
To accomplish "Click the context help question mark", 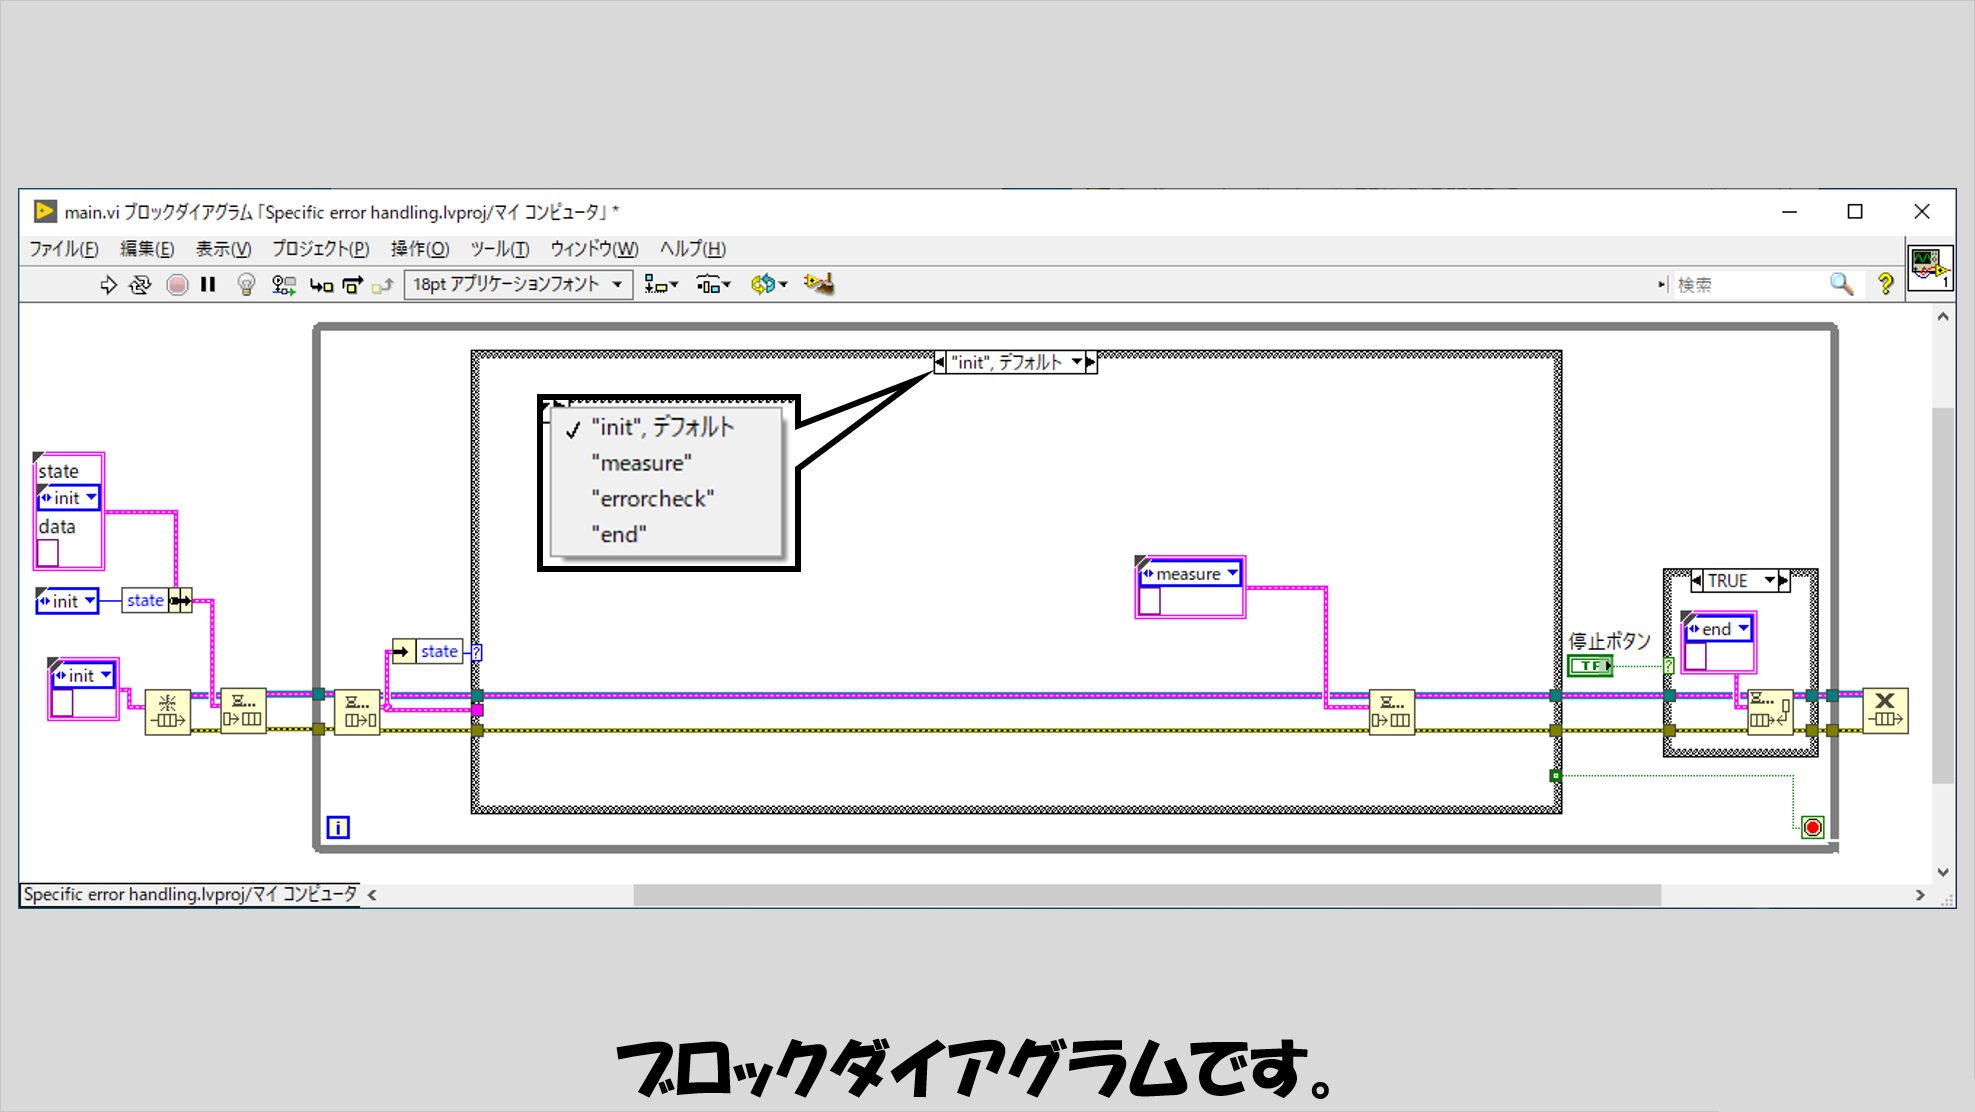I will point(1885,284).
